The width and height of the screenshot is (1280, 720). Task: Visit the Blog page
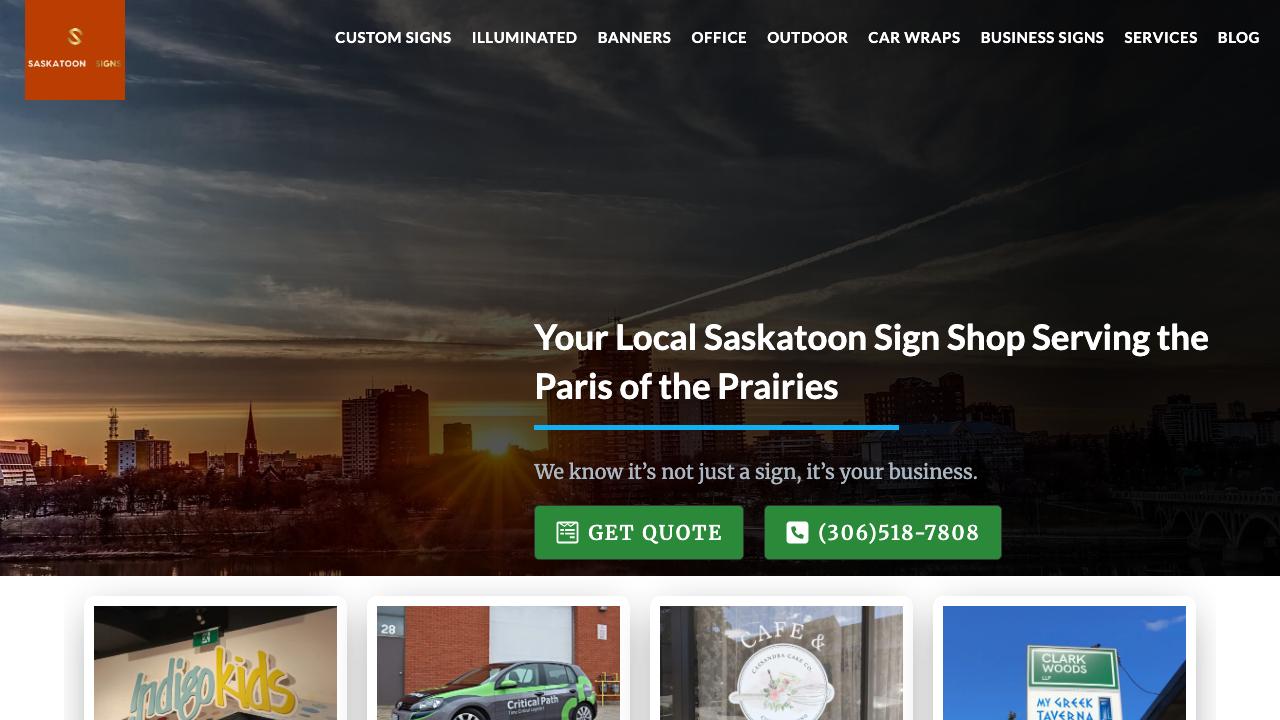1238,37
